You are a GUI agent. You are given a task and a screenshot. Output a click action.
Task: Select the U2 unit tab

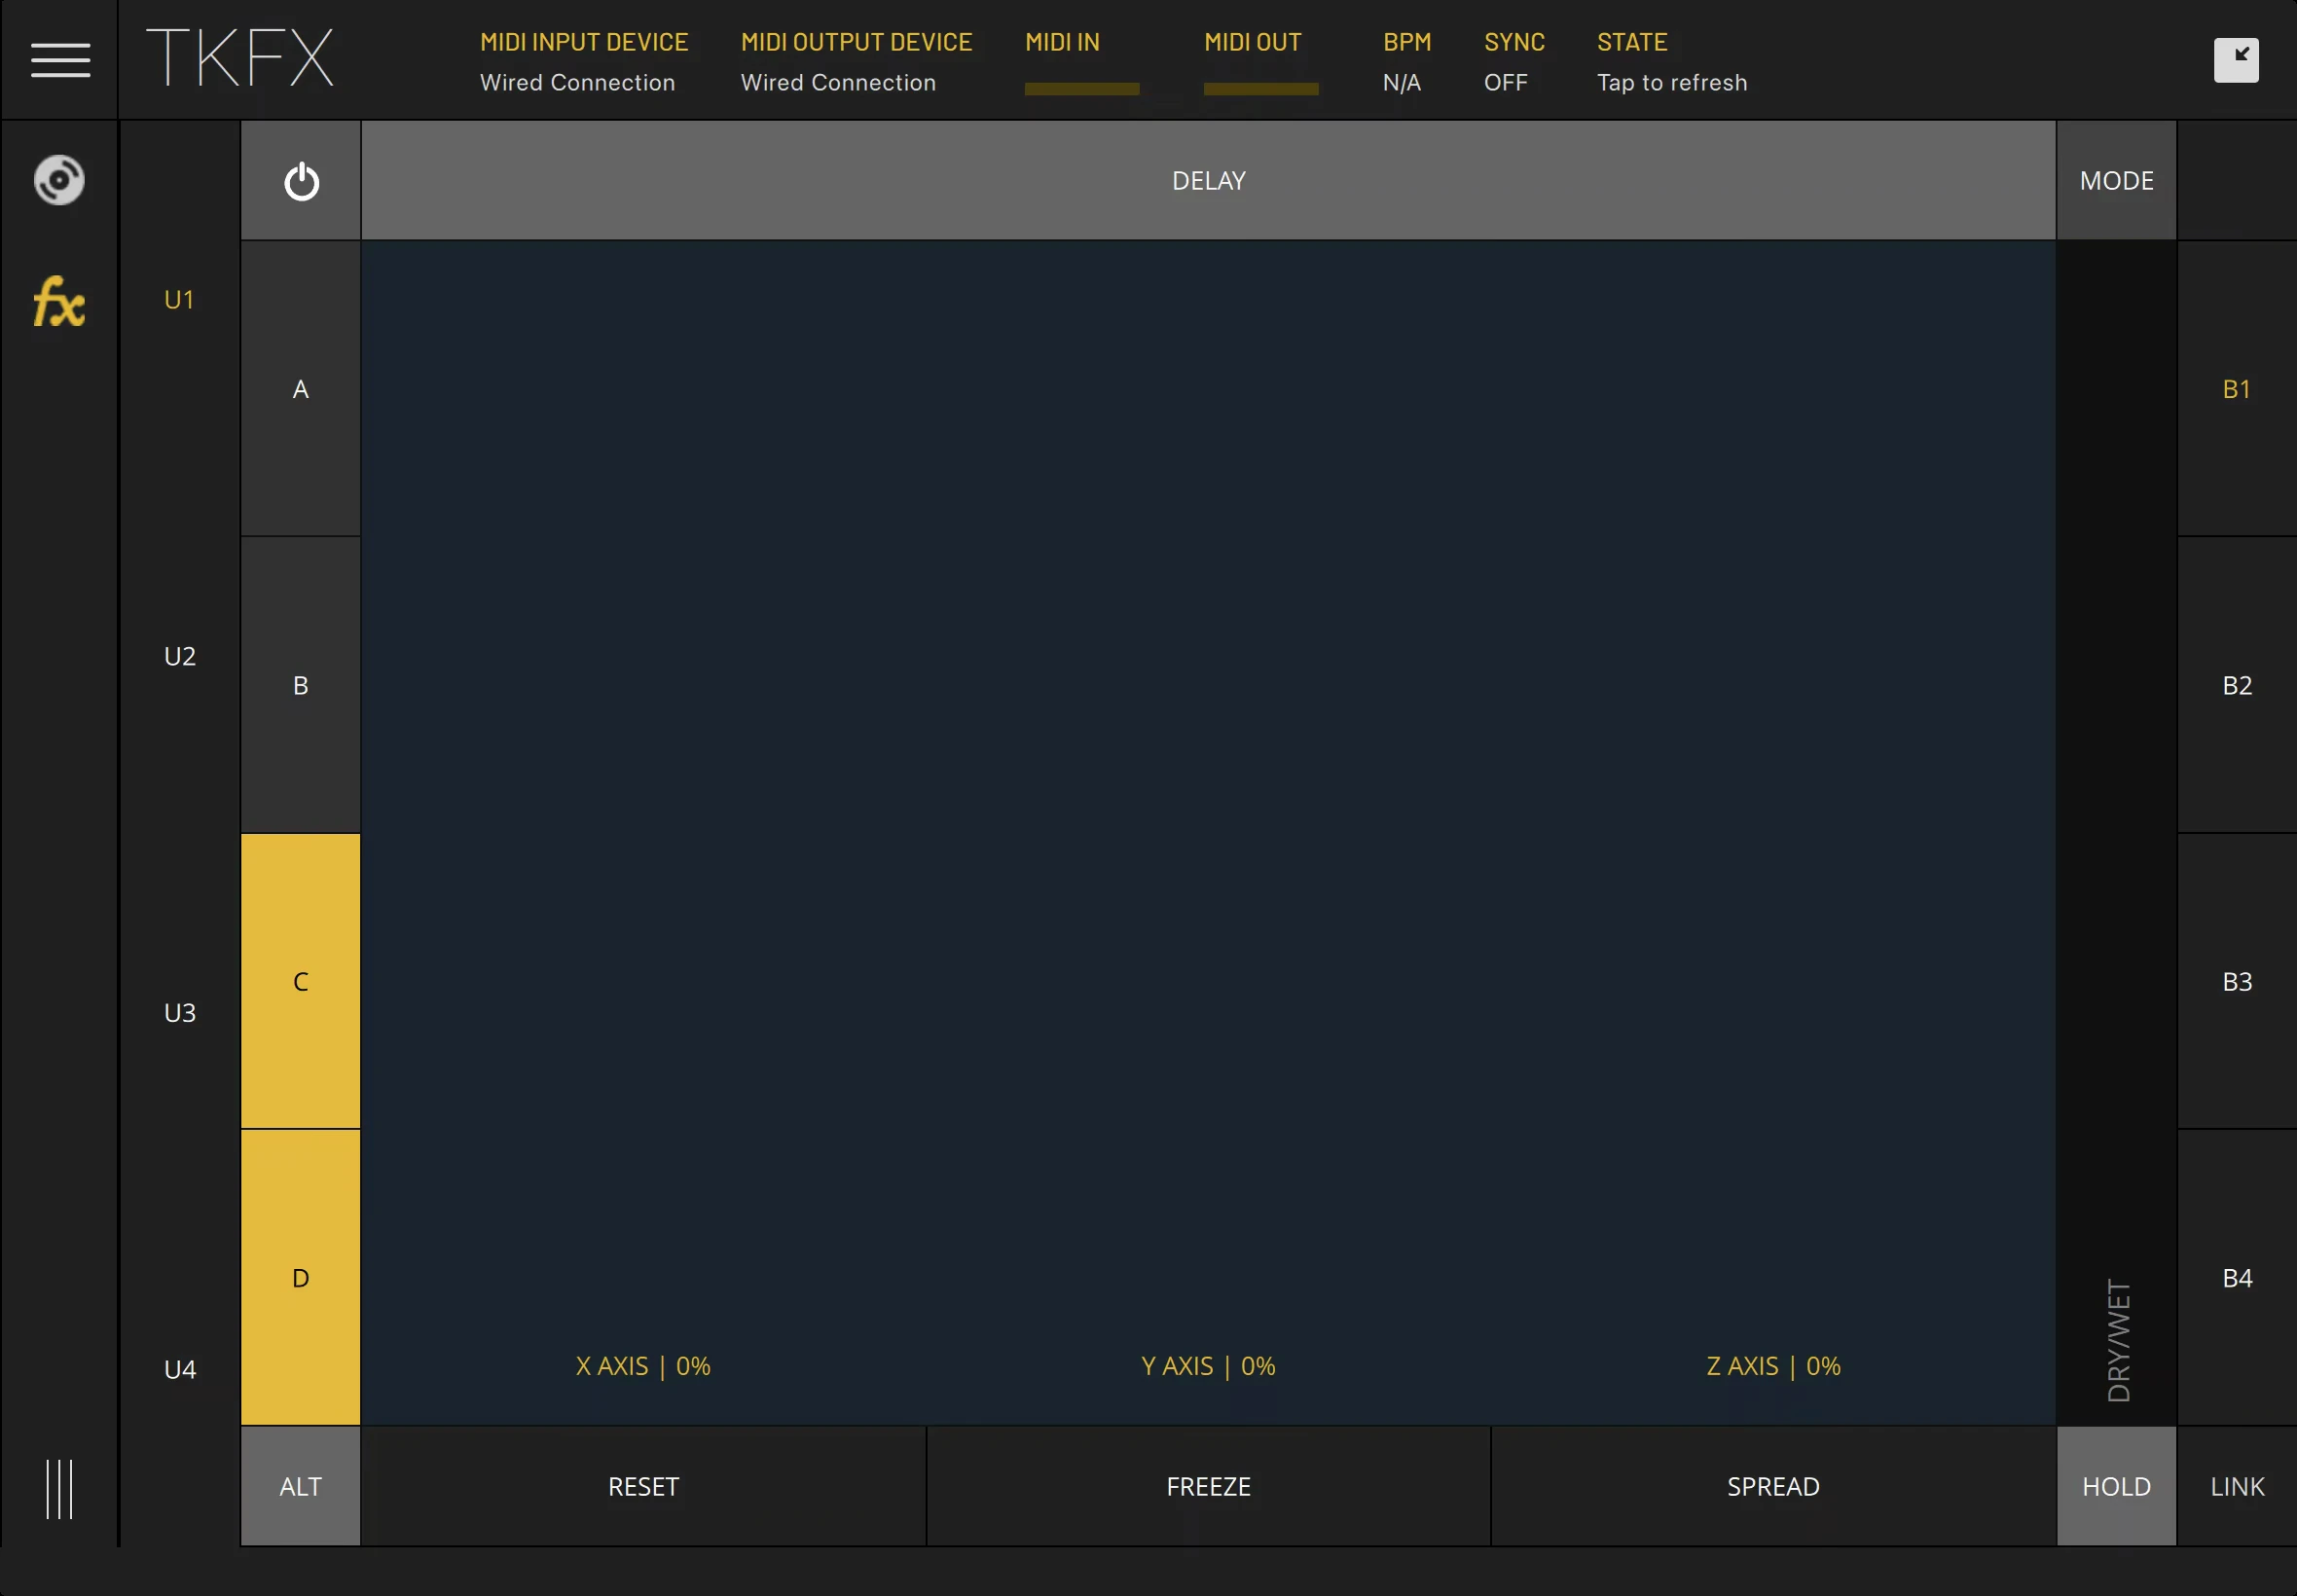coord(180,656)
